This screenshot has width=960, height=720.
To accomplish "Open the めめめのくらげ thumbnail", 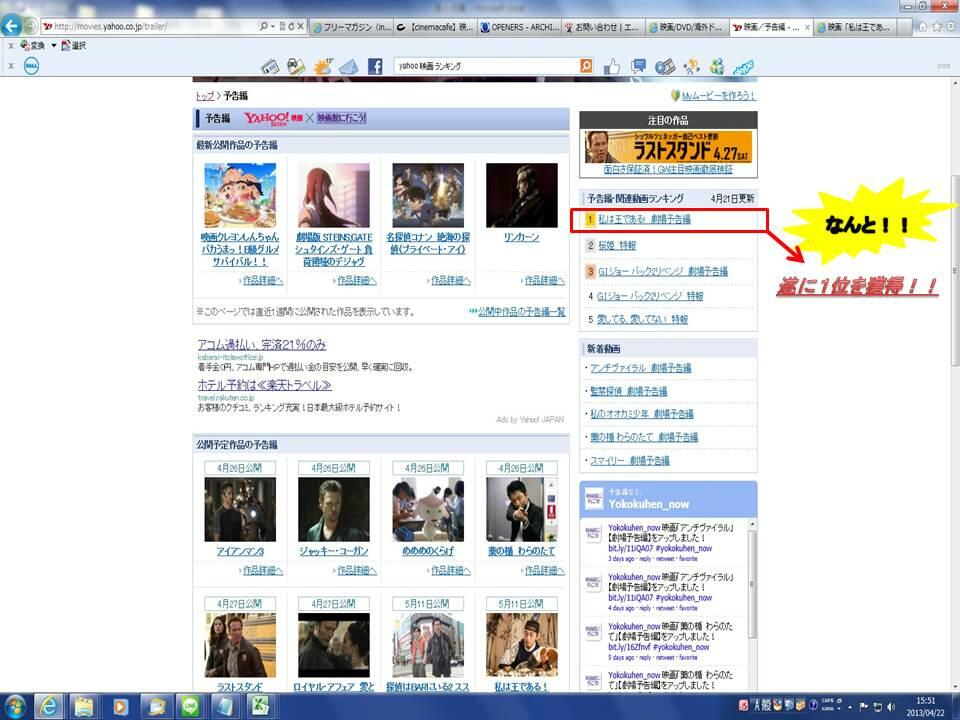I will pyautogui.click(x=428, y=509).
